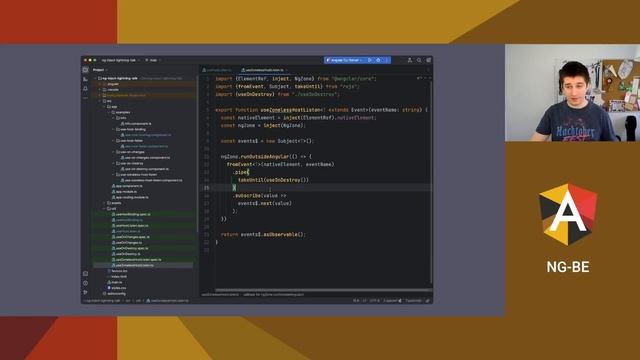Click the TypeScript language service widget
Viewport: 640px width, 360px height.
coord(413,301)
